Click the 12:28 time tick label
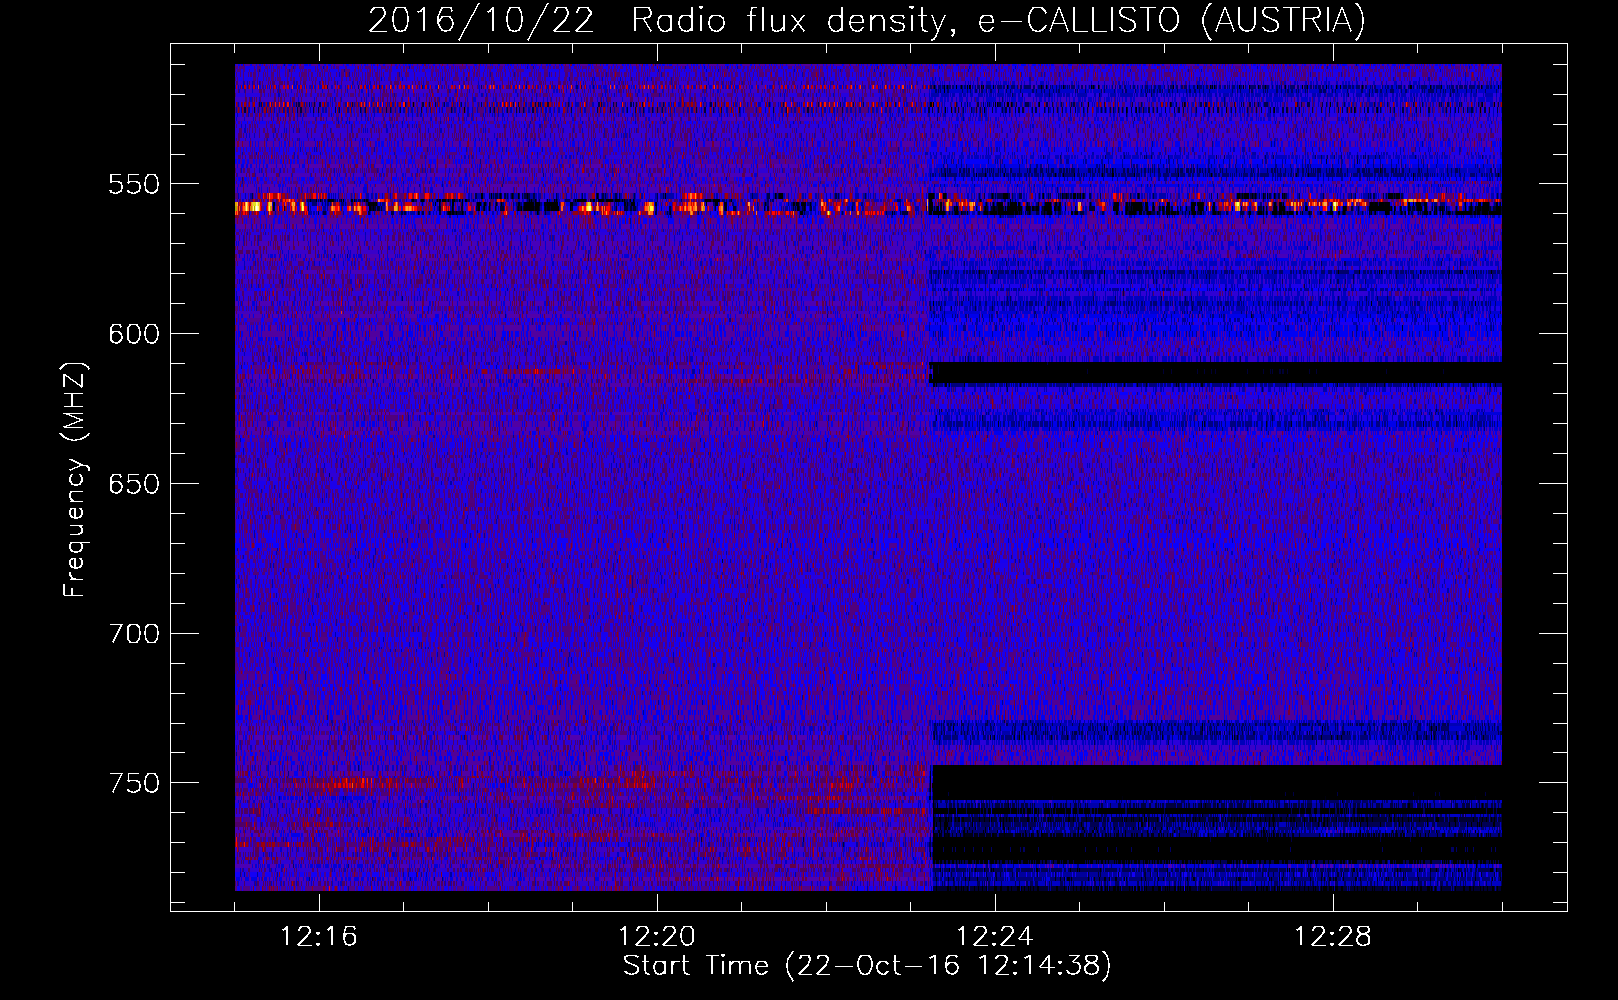The image size is (1618, 1000). click(x=1333, y=937)
